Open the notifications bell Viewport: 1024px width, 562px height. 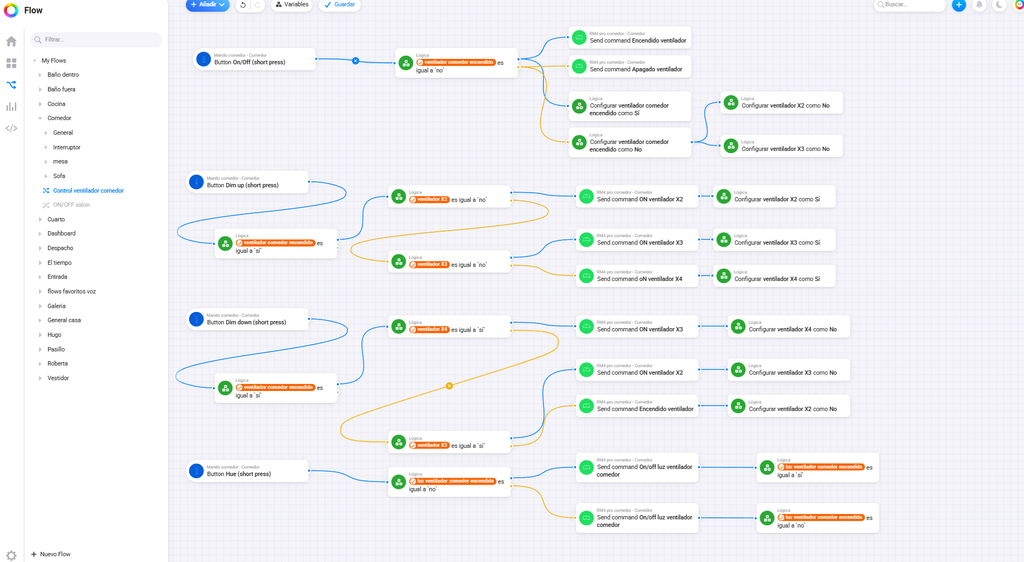pyautogui.click(x=979, y=5)
